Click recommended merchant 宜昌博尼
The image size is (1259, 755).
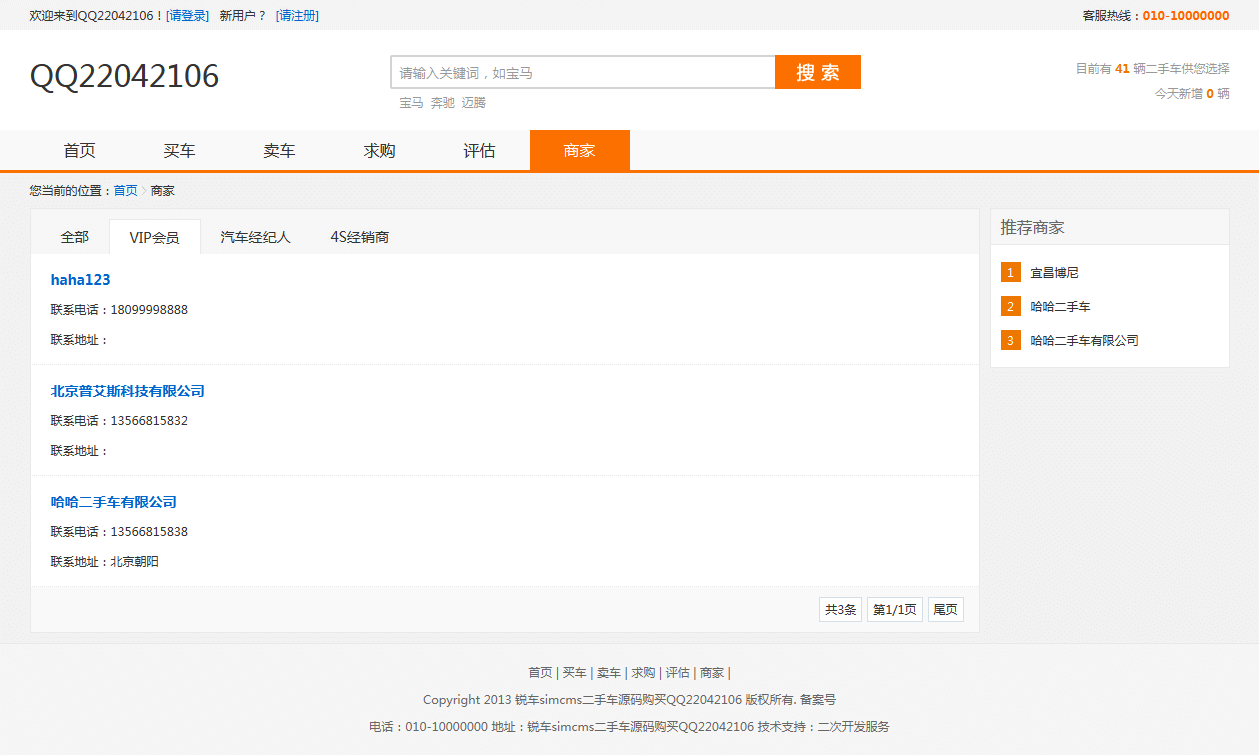point(1054,273)
